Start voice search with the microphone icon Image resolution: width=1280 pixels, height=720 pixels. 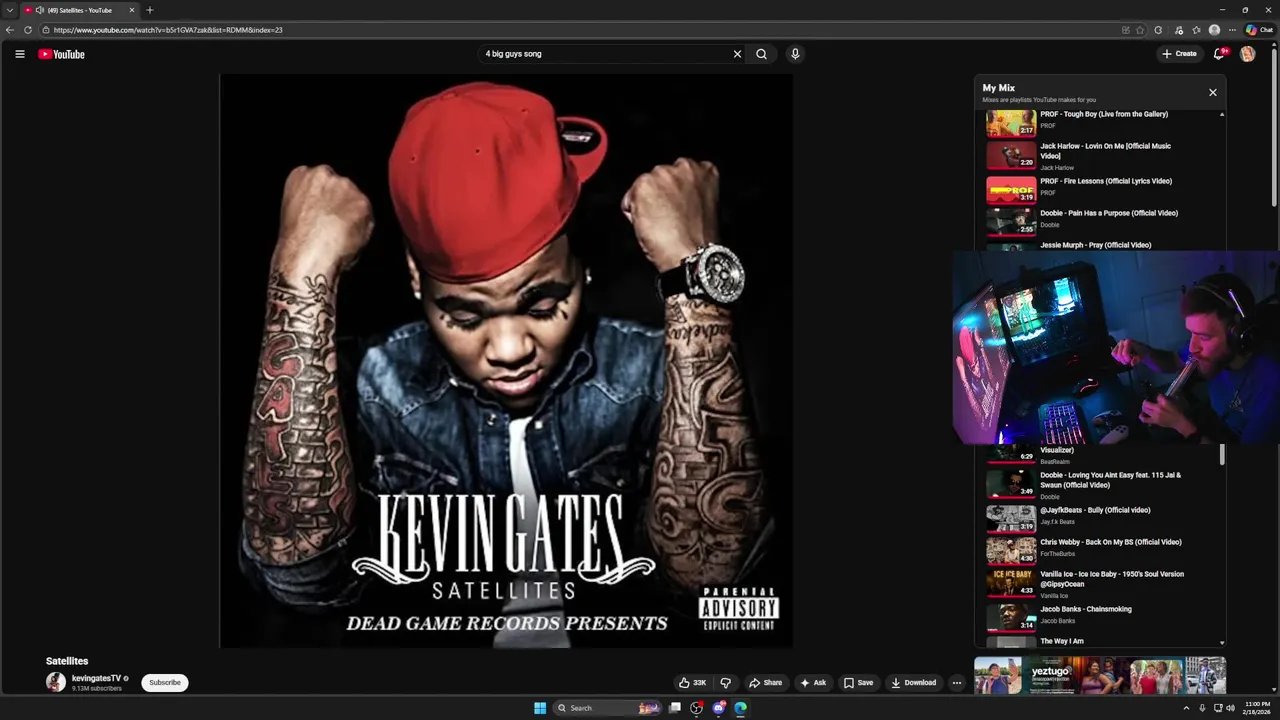[x=795, y=54]
